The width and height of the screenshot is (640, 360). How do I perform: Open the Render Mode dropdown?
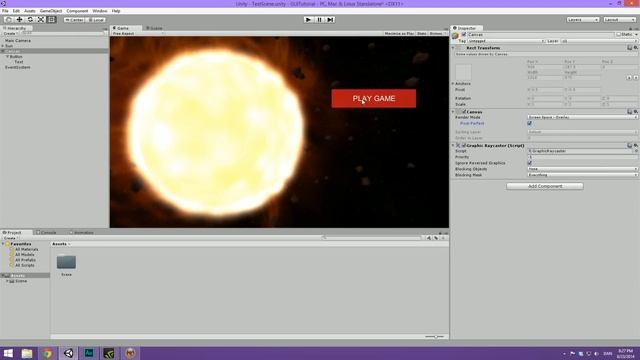coord(582,117)
